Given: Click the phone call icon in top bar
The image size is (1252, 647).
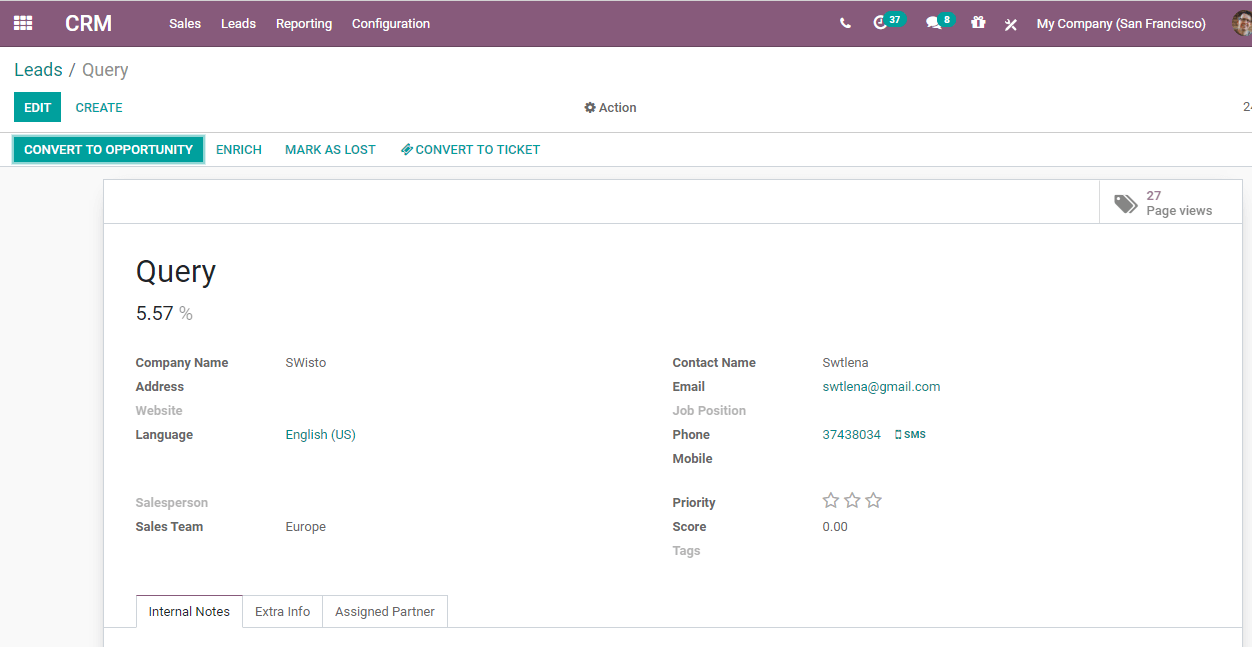Looking at the screenshot, I should 845,23.
